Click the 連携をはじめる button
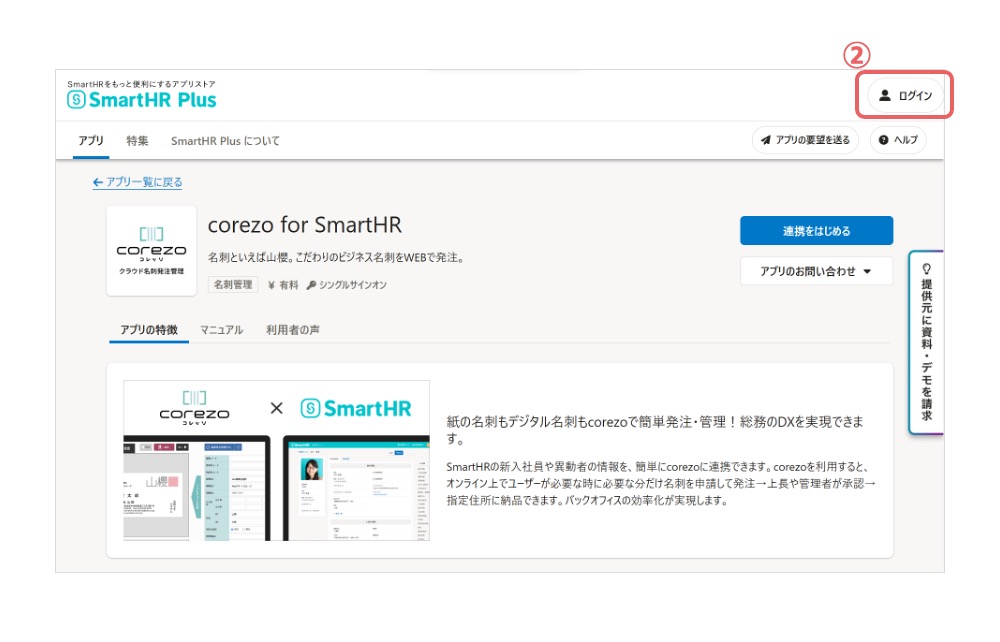 click(816, 231)
